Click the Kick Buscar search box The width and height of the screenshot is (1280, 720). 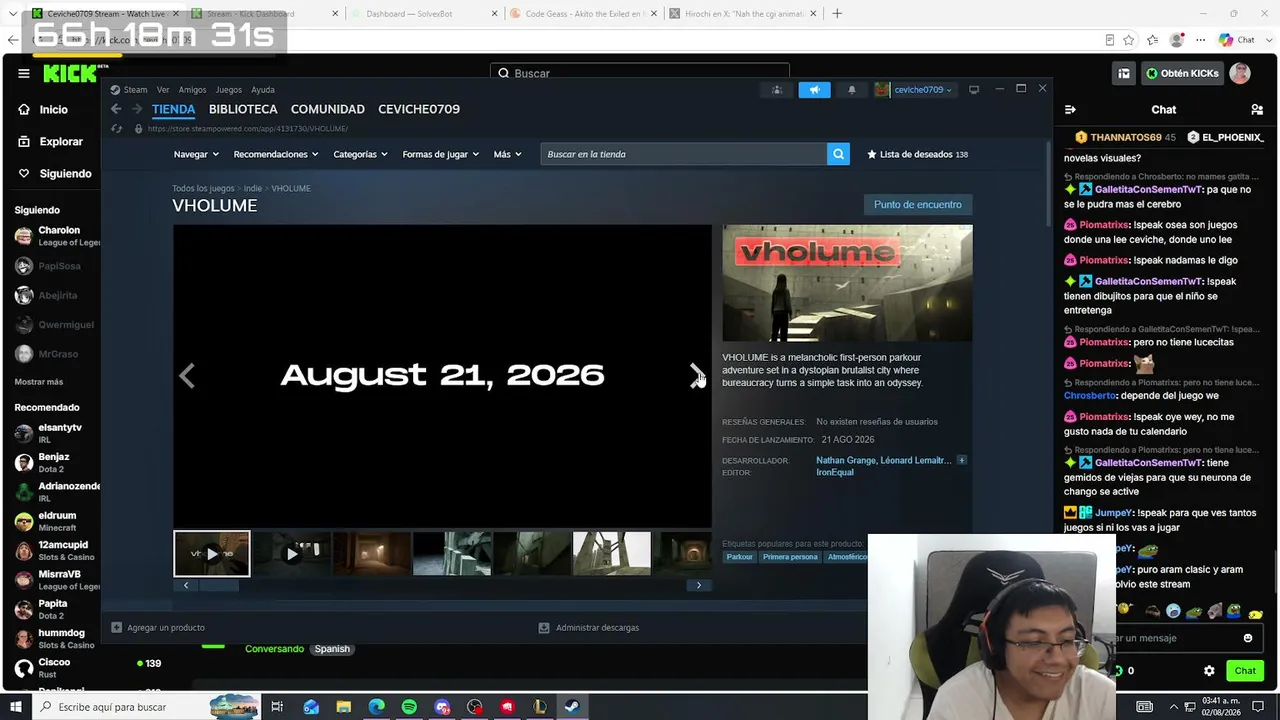coord(640,73)
